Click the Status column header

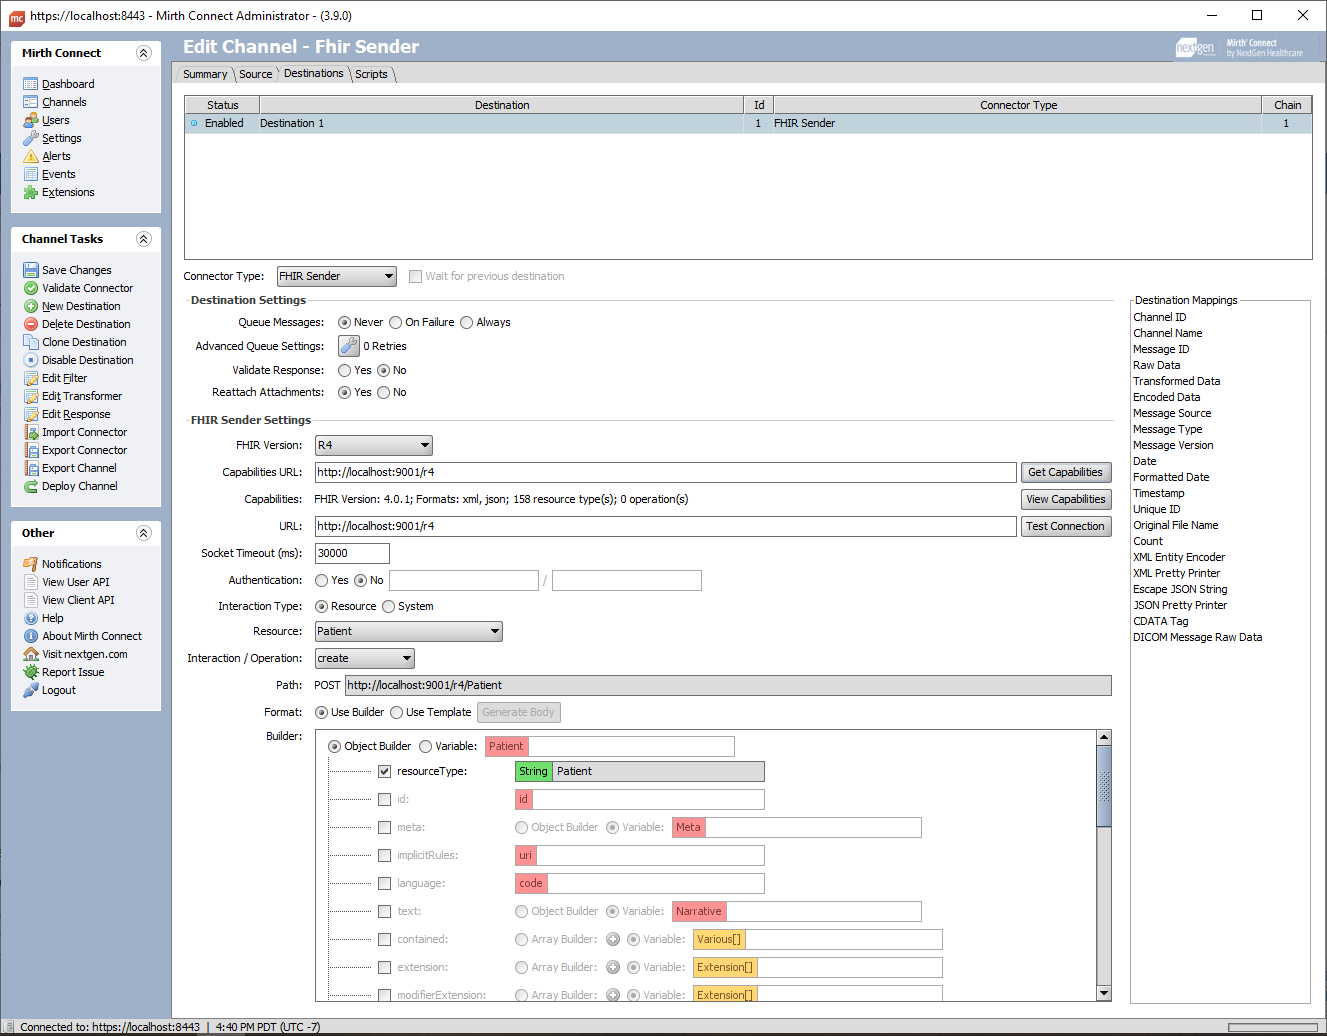(222, 105)
